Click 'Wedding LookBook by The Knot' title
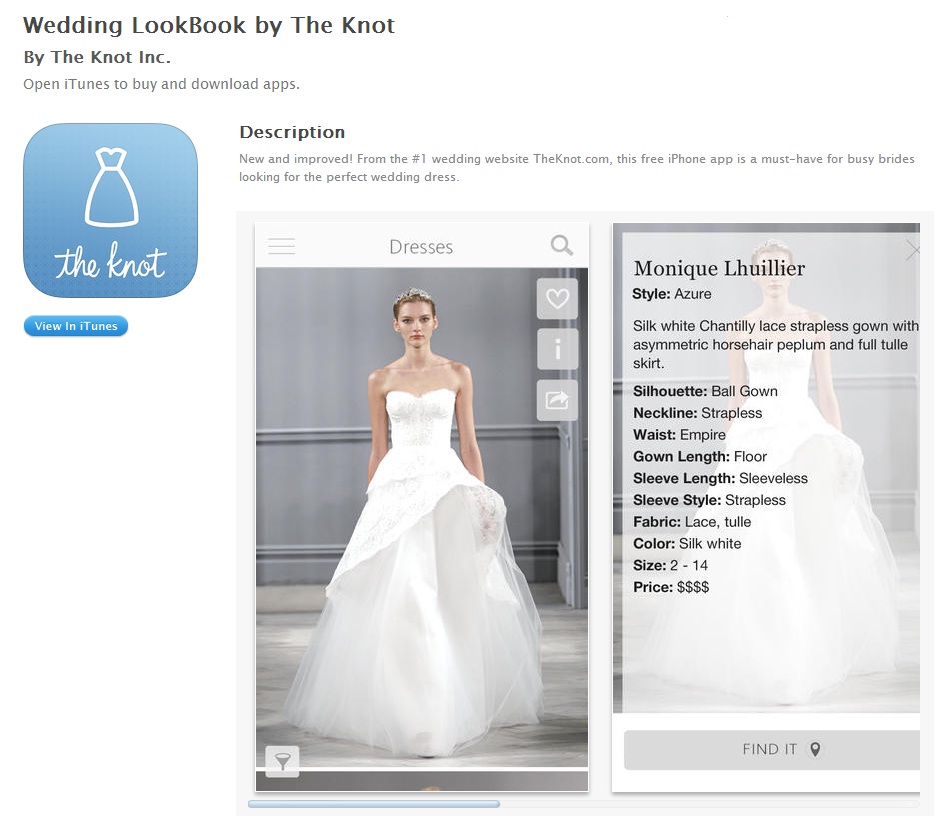Viewport: 937px width, 818px height. [209, 25]
